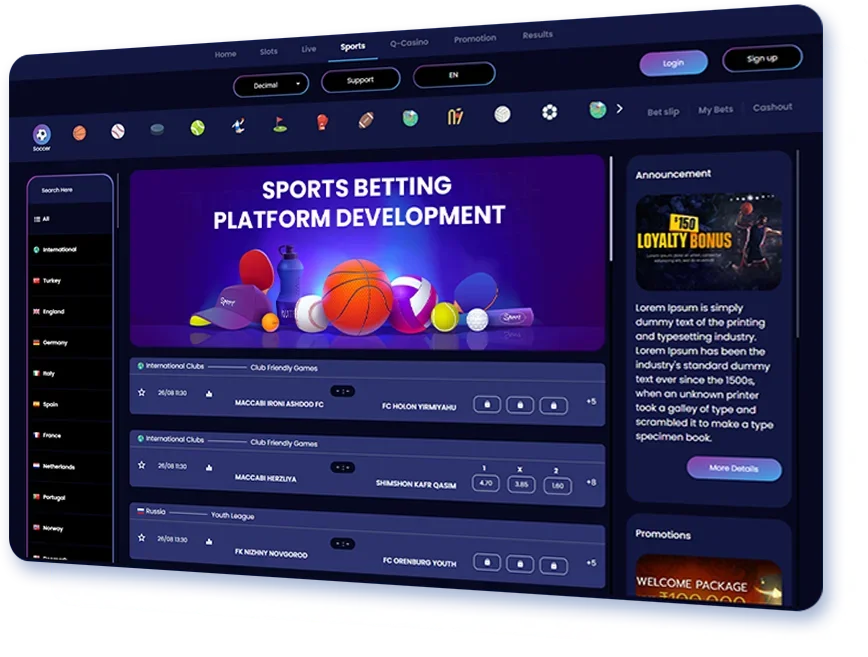The image size is (868, 657).
Task: Select the volleyball sport icon
Action: (x=502, y=114)
